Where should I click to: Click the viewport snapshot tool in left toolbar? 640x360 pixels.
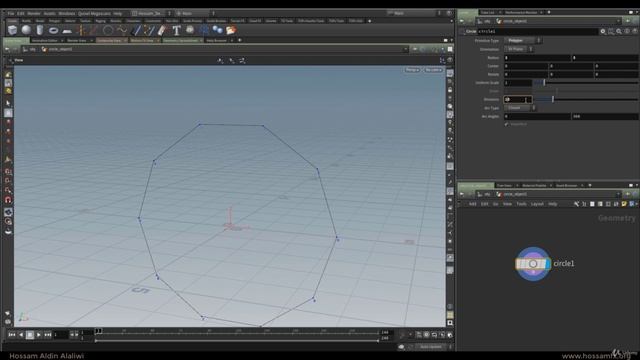tap(8, 83)
